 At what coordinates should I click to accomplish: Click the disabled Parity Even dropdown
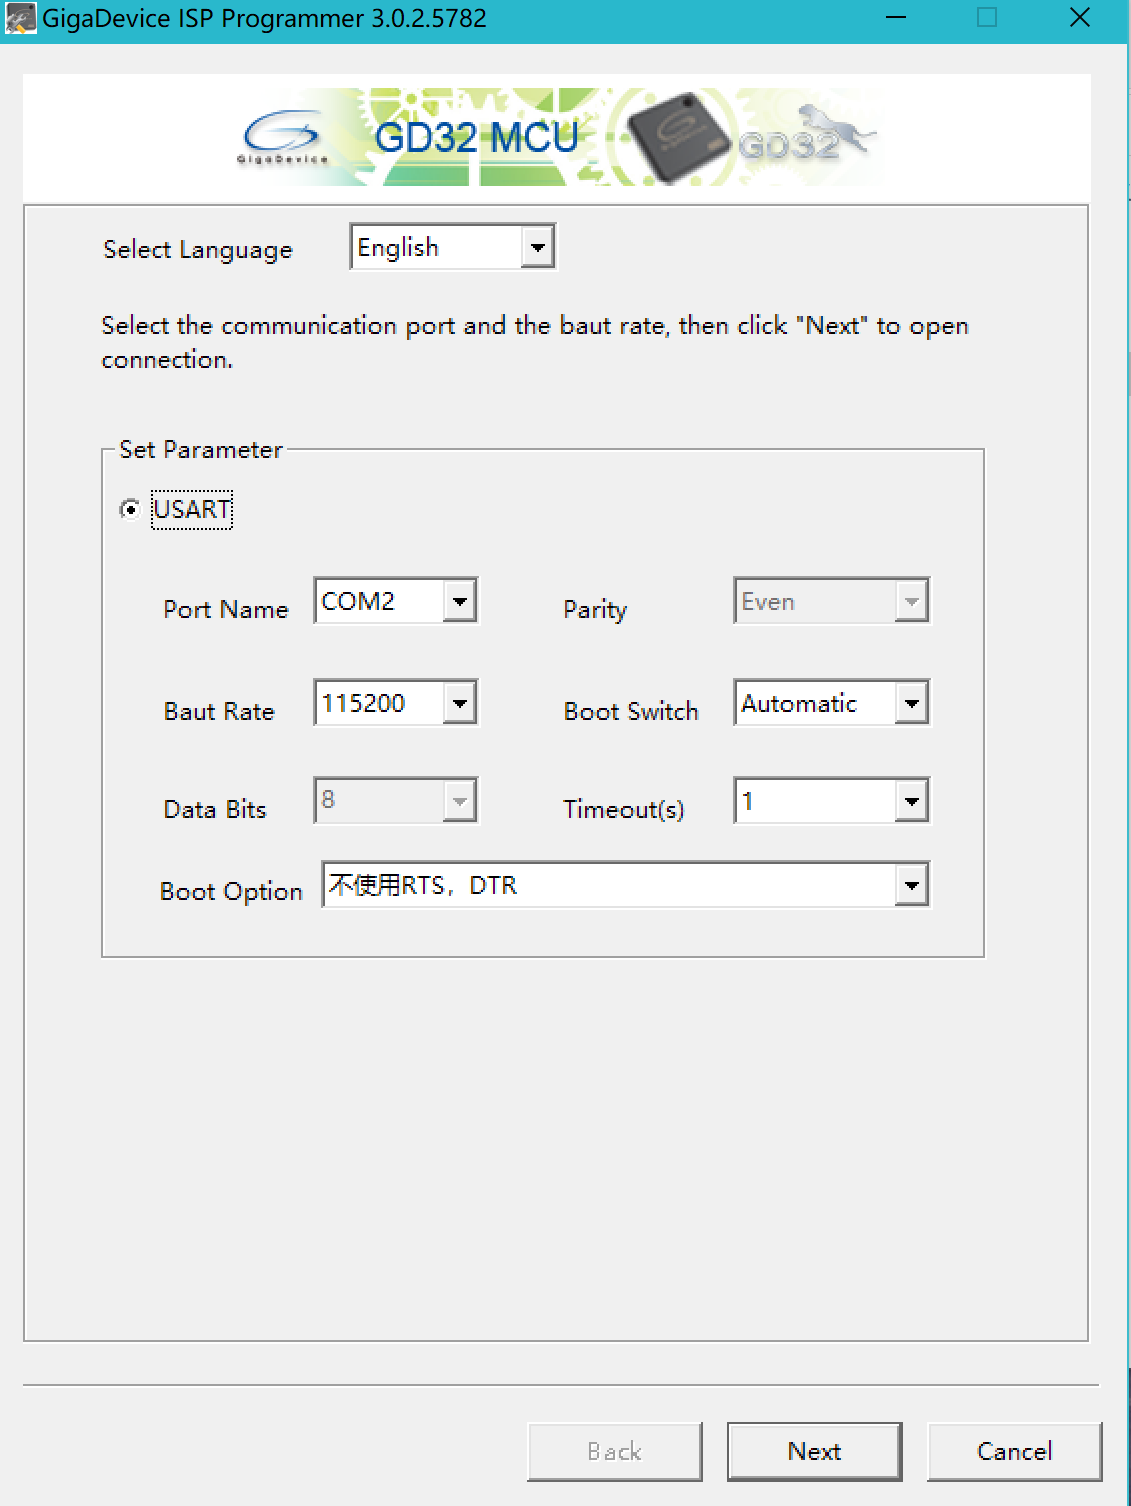[831, 601]
